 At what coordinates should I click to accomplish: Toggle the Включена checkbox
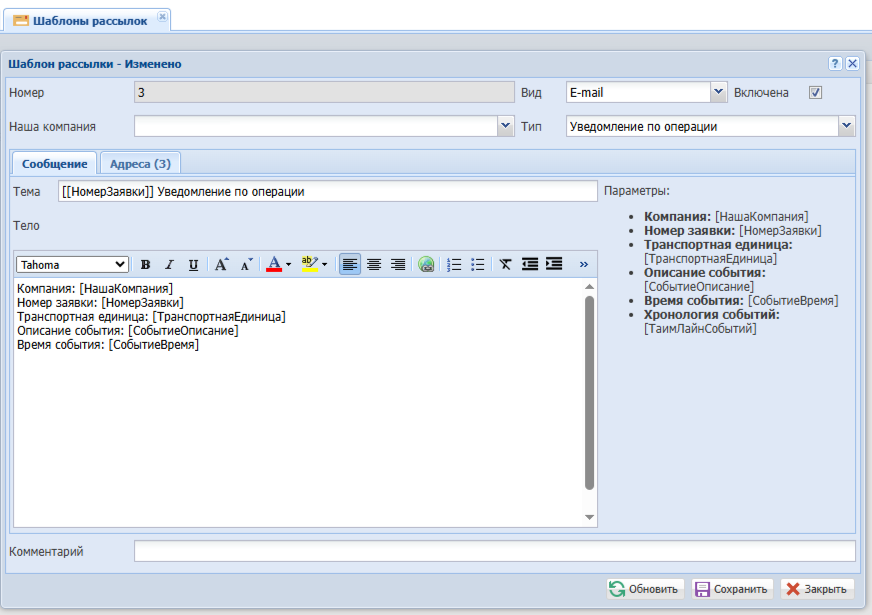[815, 93]
